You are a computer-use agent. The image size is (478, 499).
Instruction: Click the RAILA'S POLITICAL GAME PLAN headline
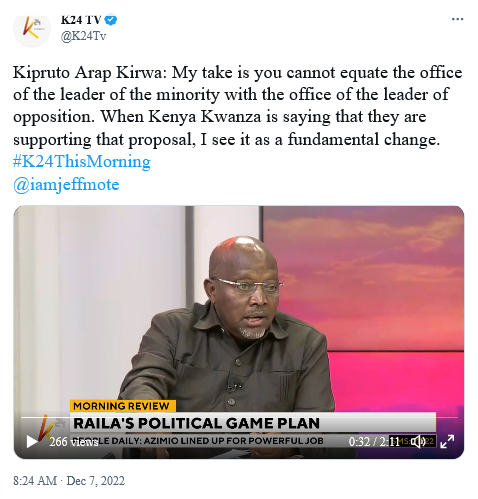coord(197,423)
